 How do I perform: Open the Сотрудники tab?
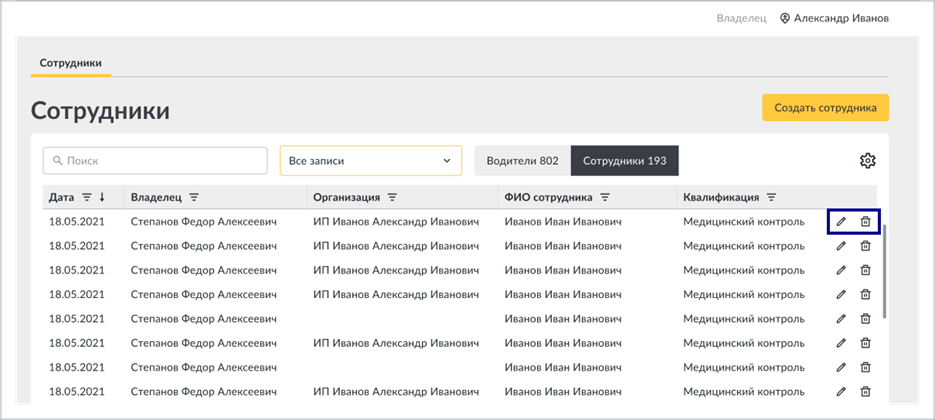(x=70, y=63)
